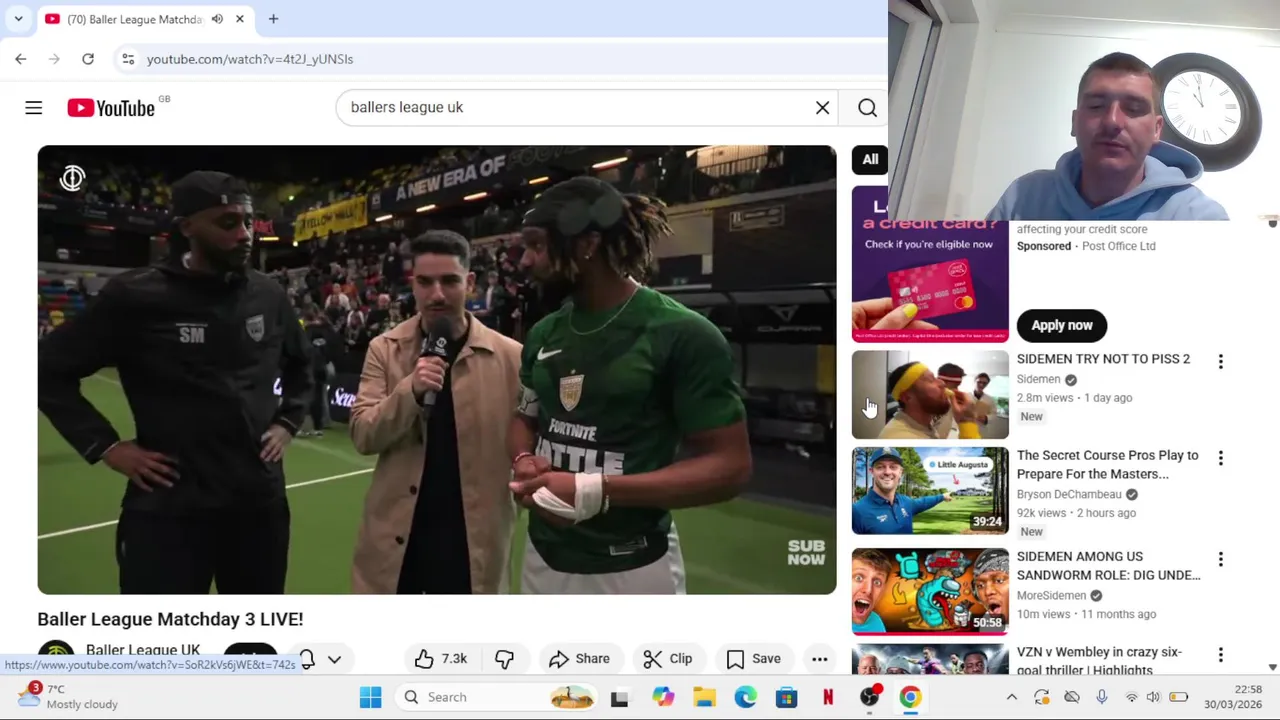This screenshot has width=1280, height=720.
Task: Open the volume control in the system tray
Action: [1153, 697]
